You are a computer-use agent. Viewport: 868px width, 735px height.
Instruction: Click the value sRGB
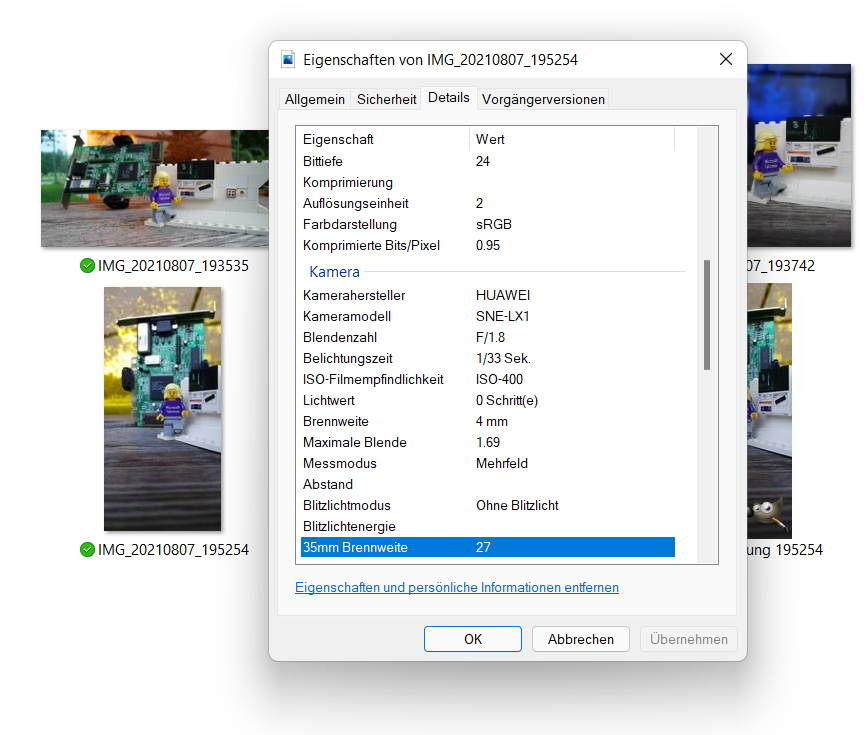pyautogui.click(x=494, y=224)
